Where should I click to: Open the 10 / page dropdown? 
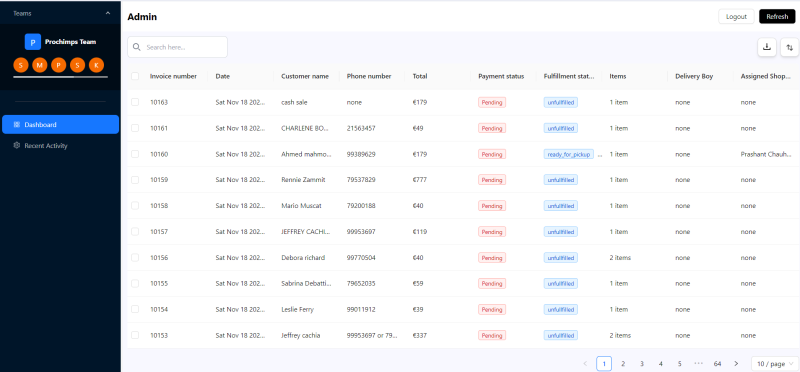[775, 364]
